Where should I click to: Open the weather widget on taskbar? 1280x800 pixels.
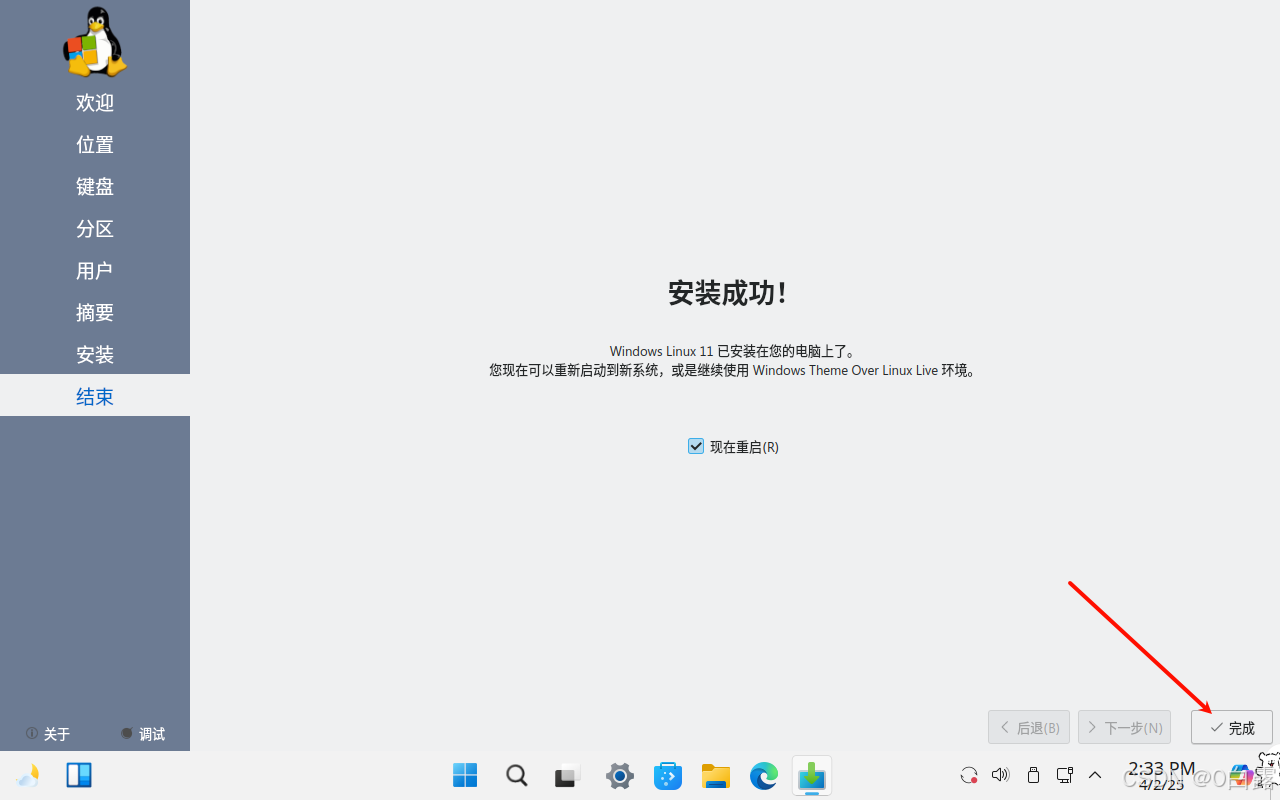(29, 775)
